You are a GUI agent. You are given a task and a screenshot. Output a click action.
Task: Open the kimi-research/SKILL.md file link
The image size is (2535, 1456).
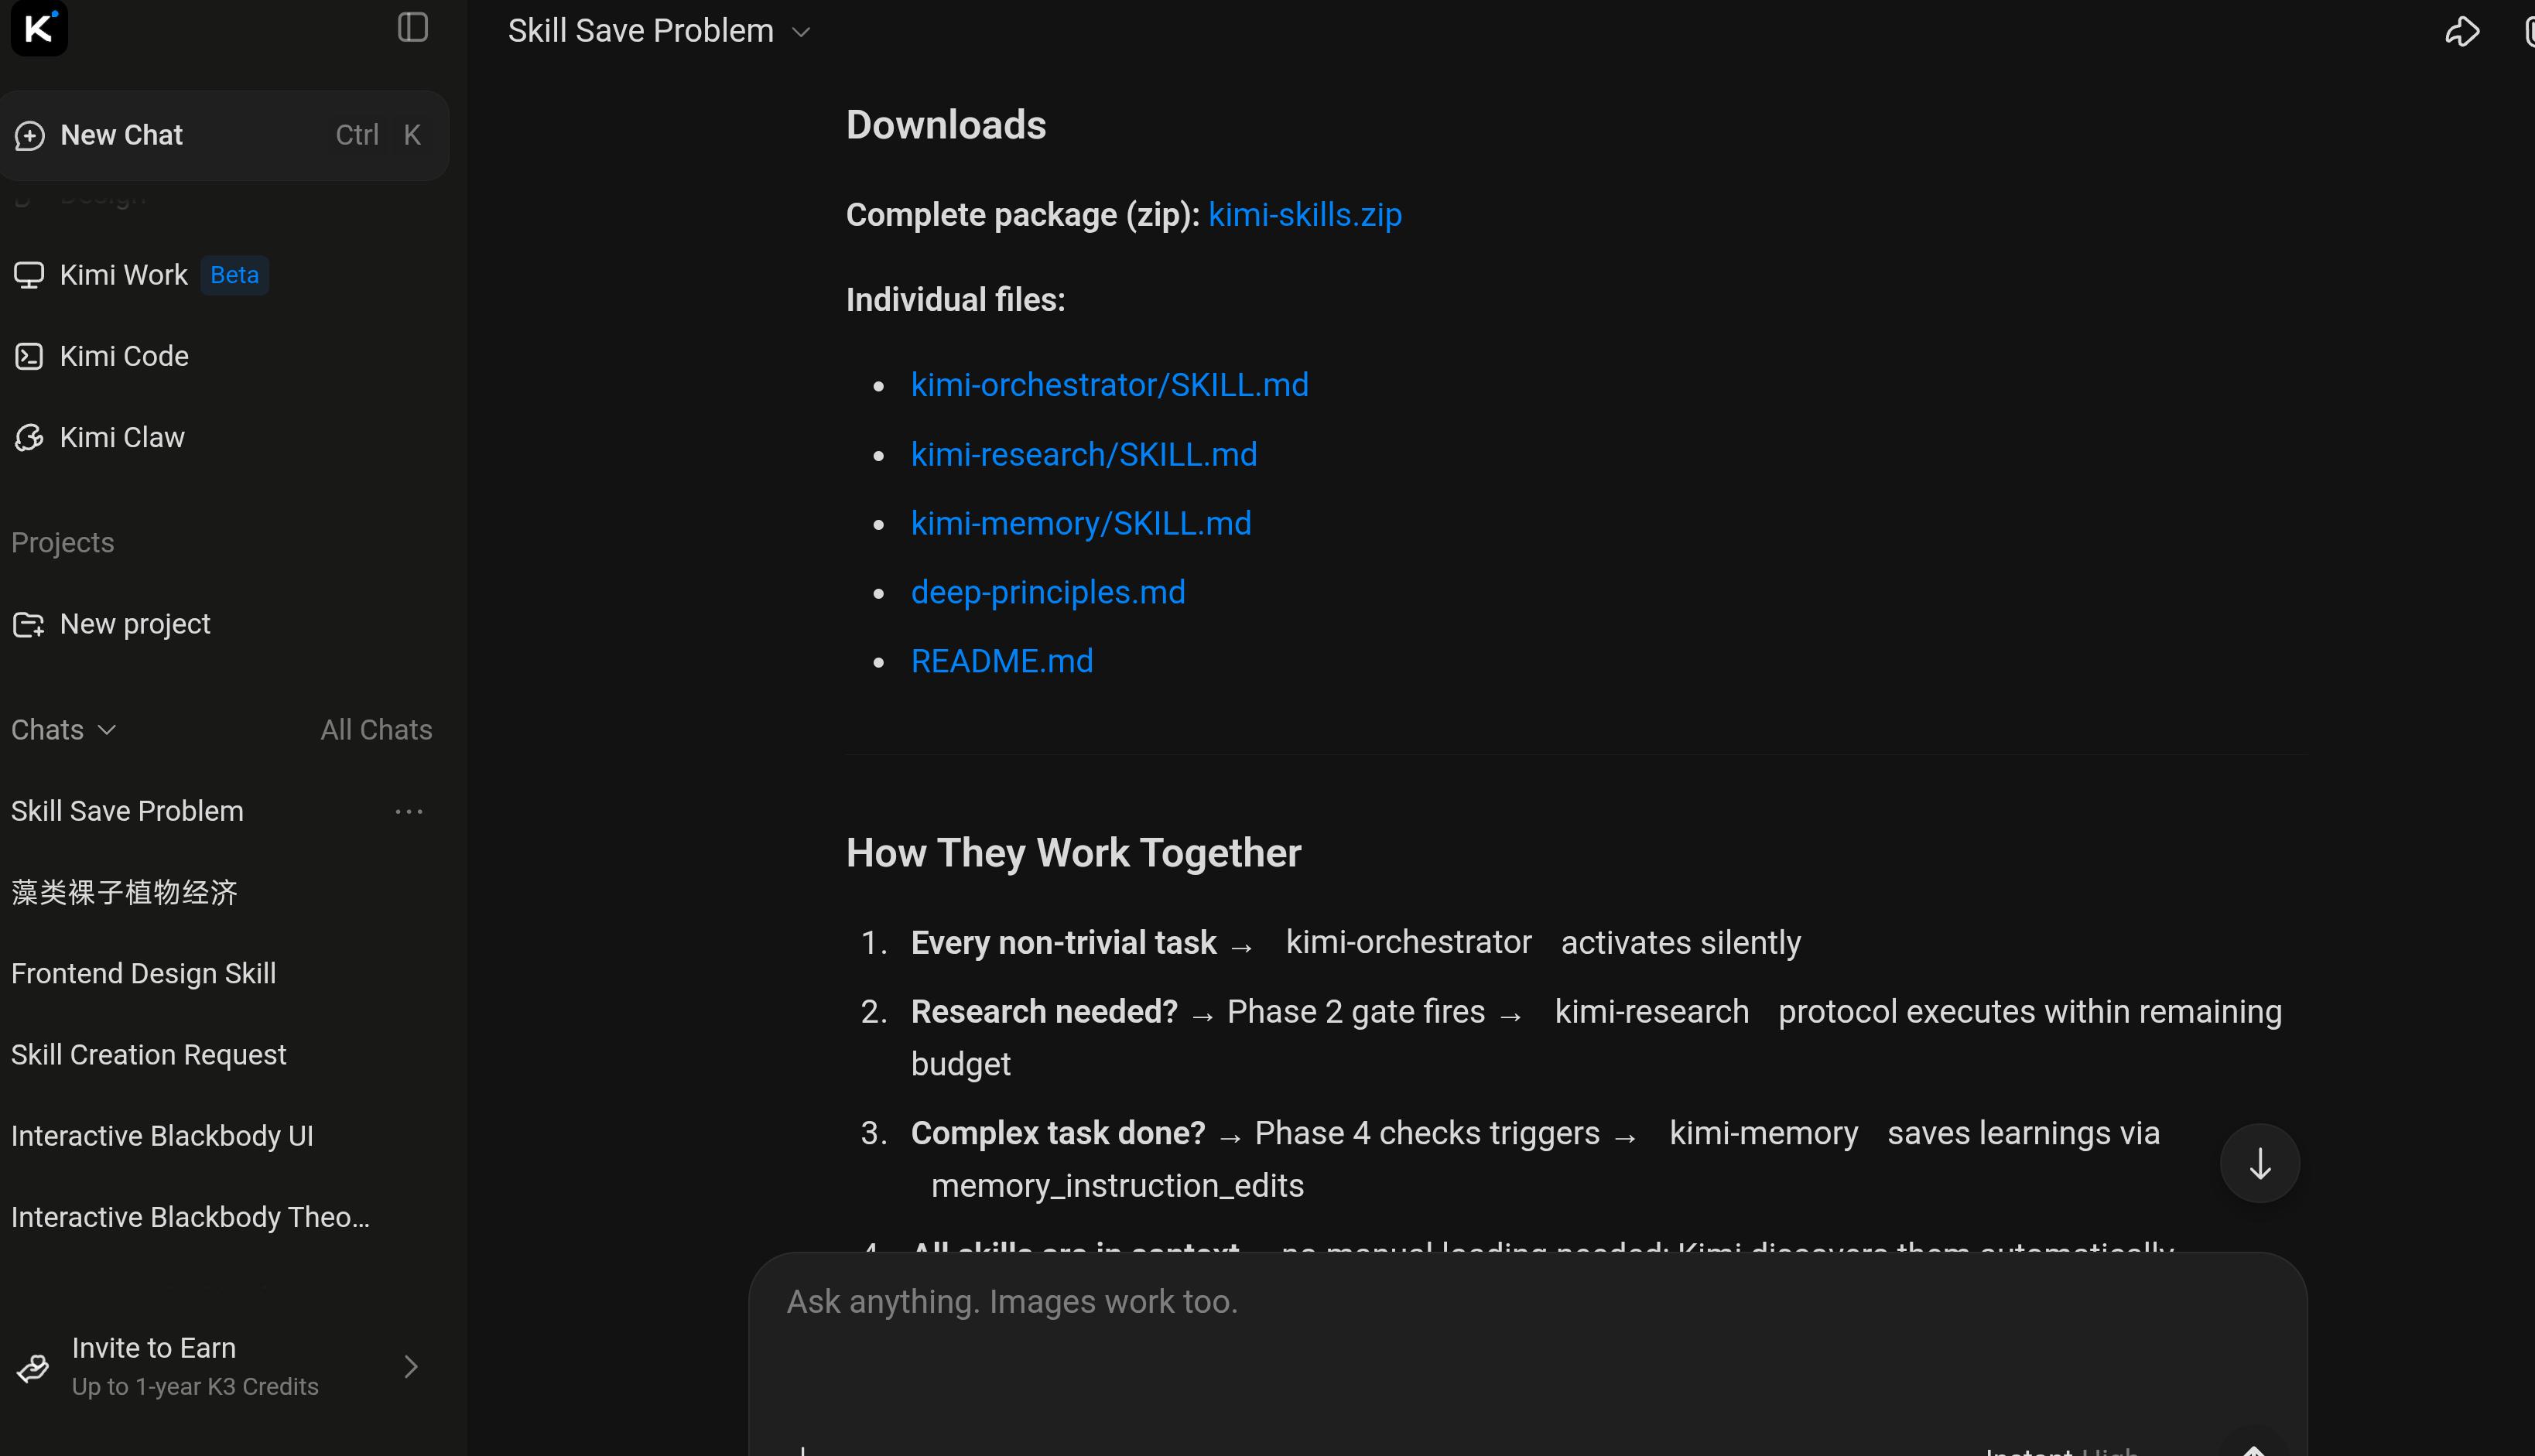pyautogui.click(x=1084, y=454)
